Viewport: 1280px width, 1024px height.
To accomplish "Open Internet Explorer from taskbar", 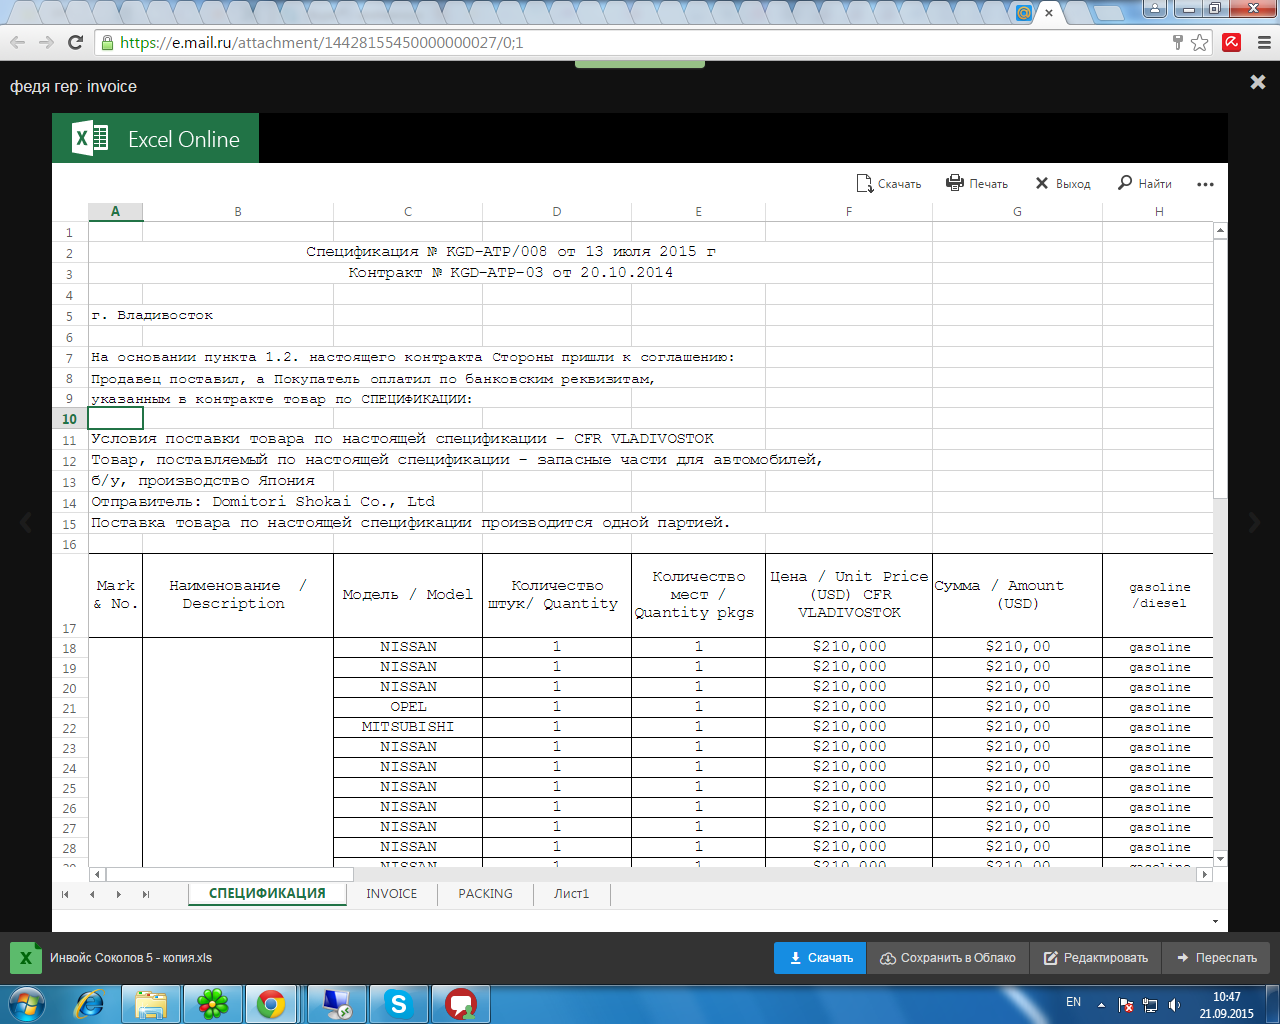I will click(x=91, y=1004).
